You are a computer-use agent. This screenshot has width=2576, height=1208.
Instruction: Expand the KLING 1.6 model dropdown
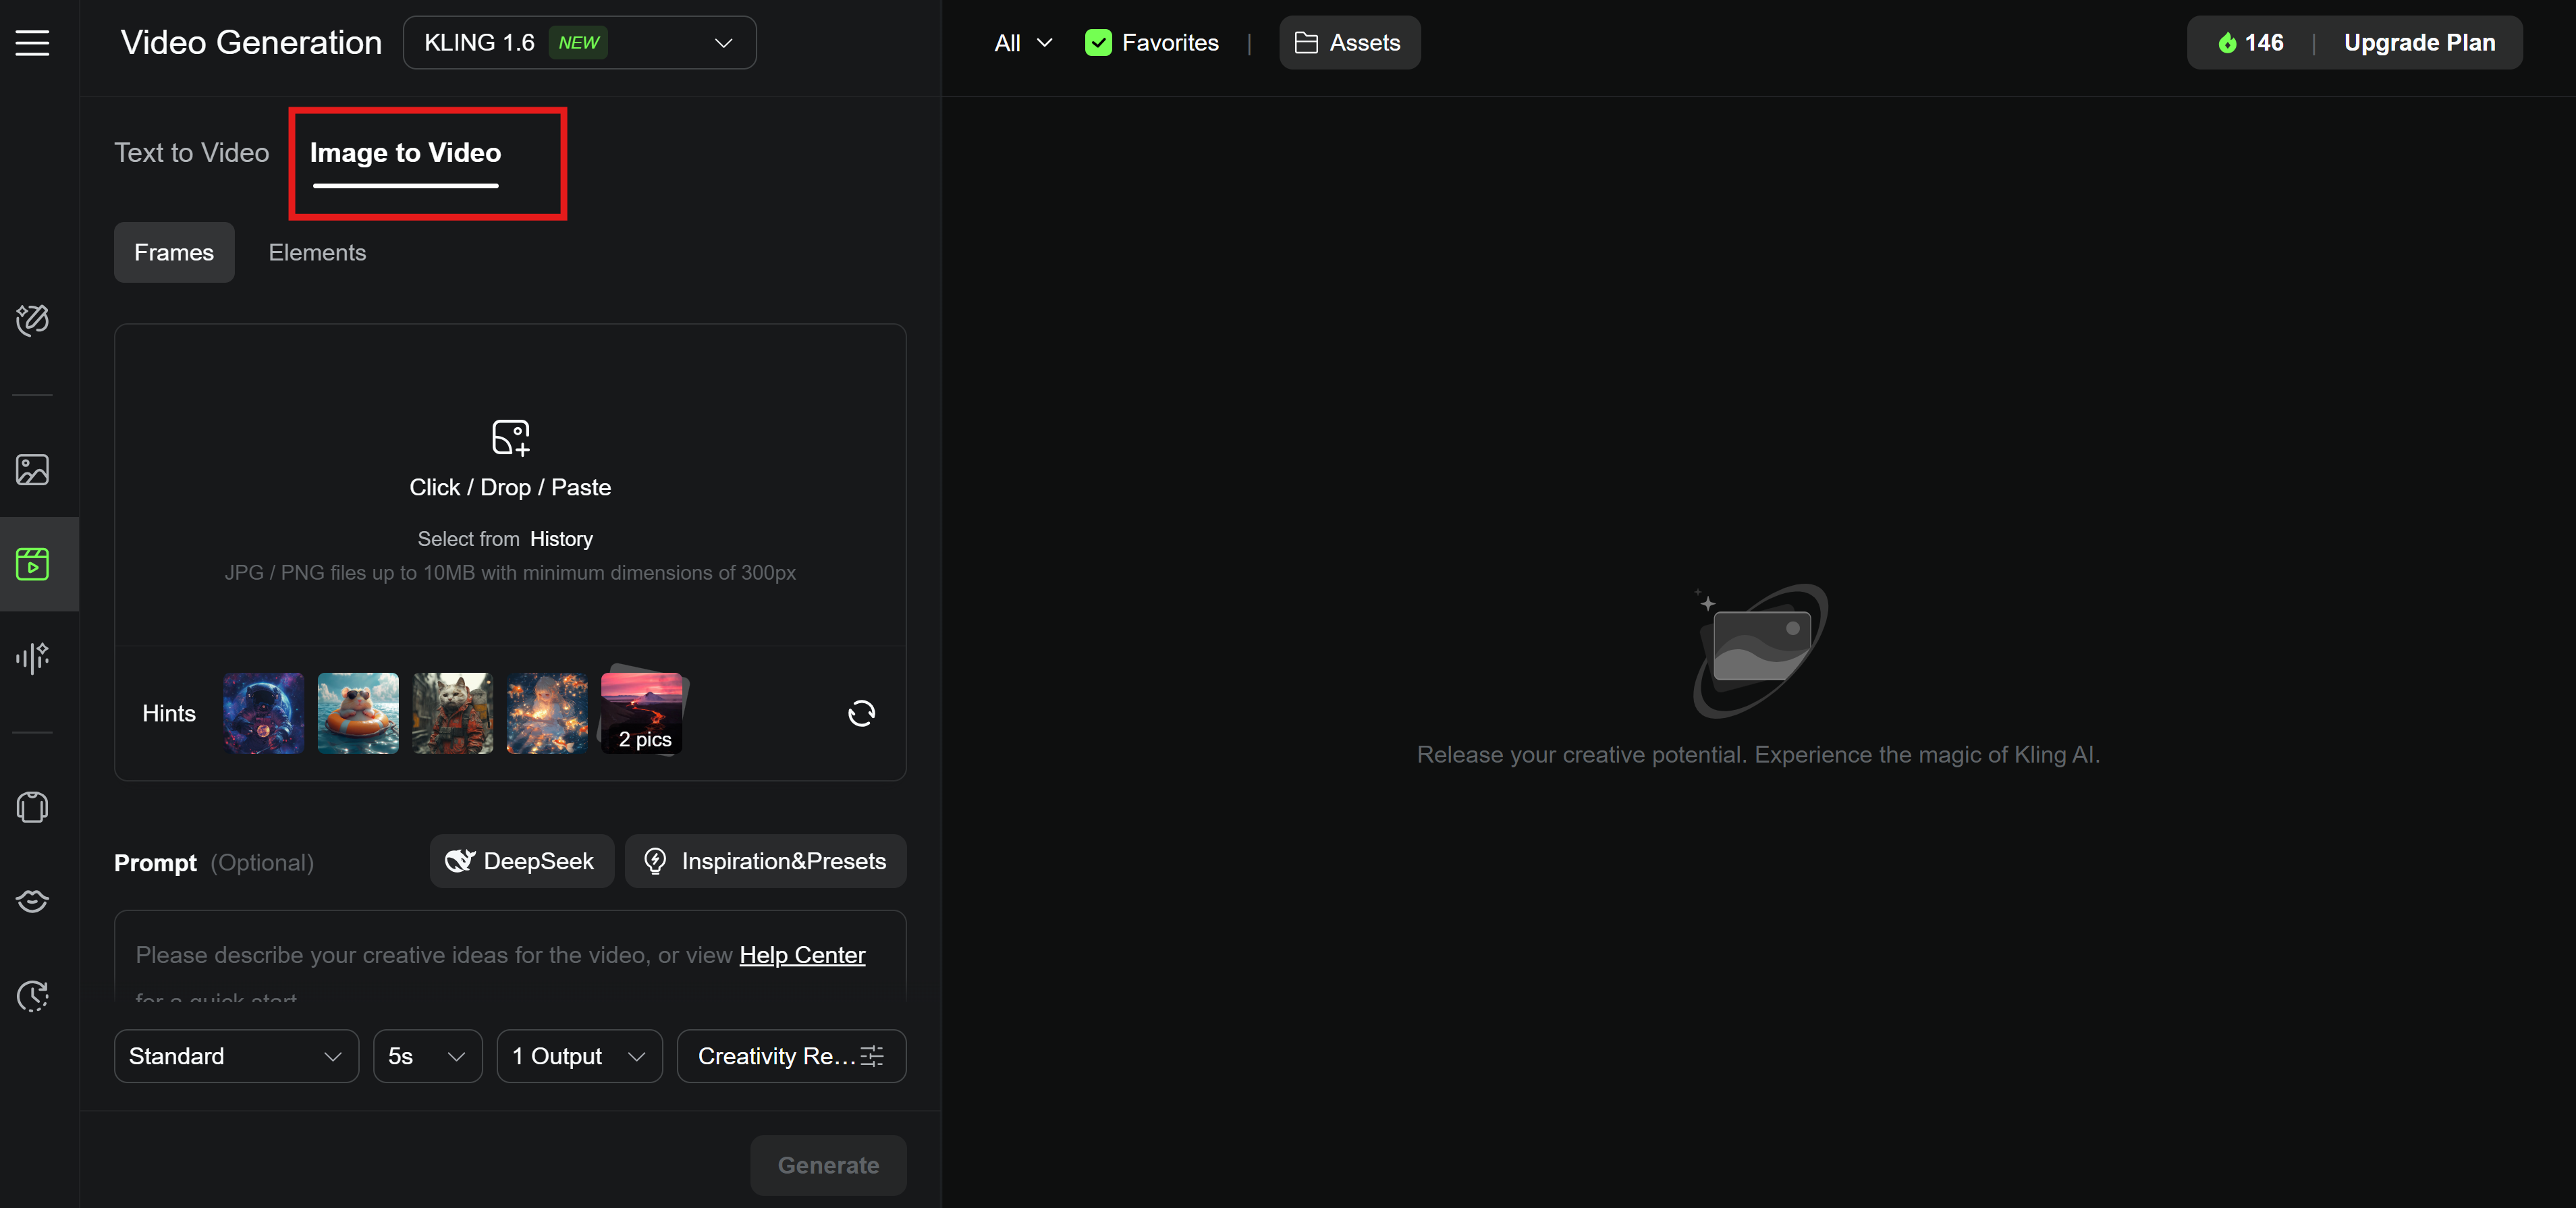(x=579, y=43)
